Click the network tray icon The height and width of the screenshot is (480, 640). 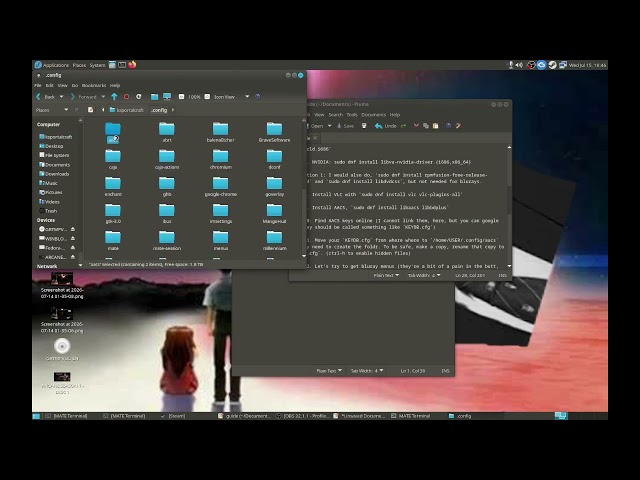coord(563,65)
